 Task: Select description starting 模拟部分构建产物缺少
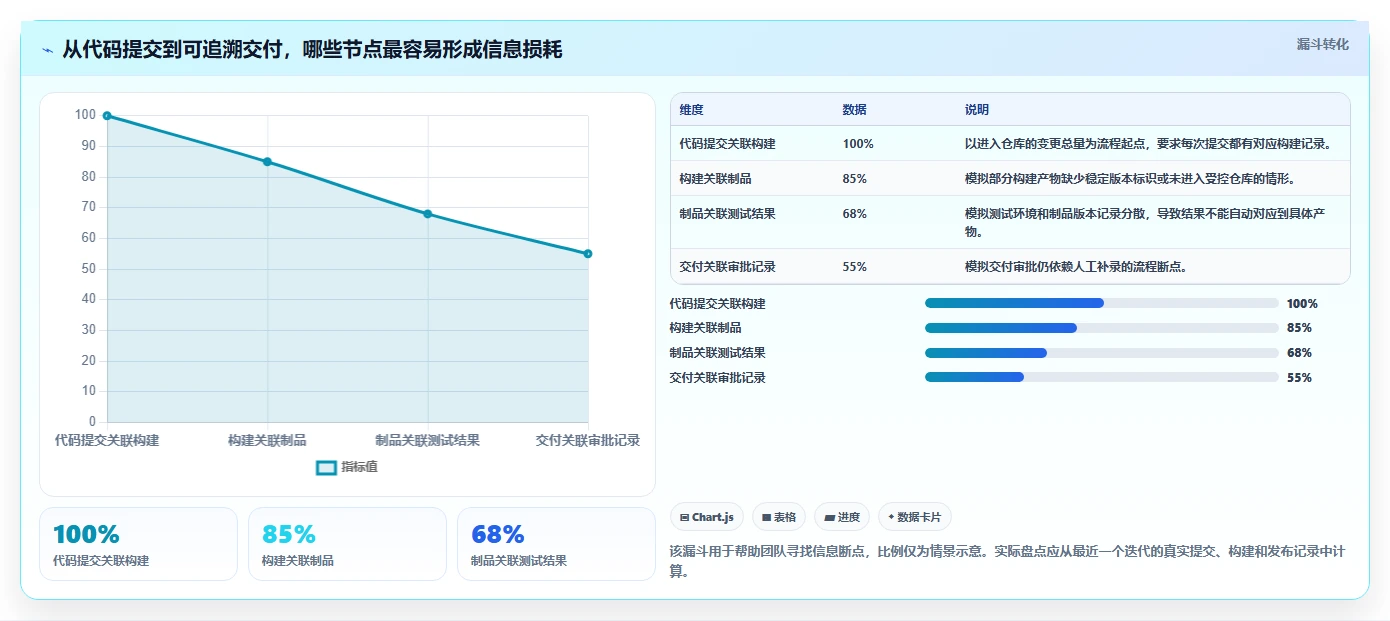tap(1130, 179)
